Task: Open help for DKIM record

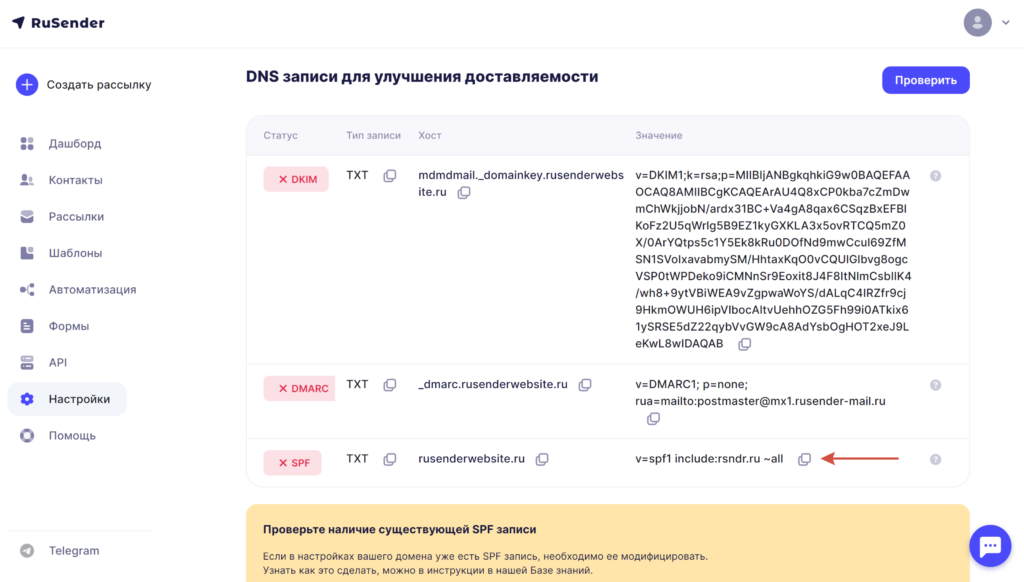Action: [936, 176]
